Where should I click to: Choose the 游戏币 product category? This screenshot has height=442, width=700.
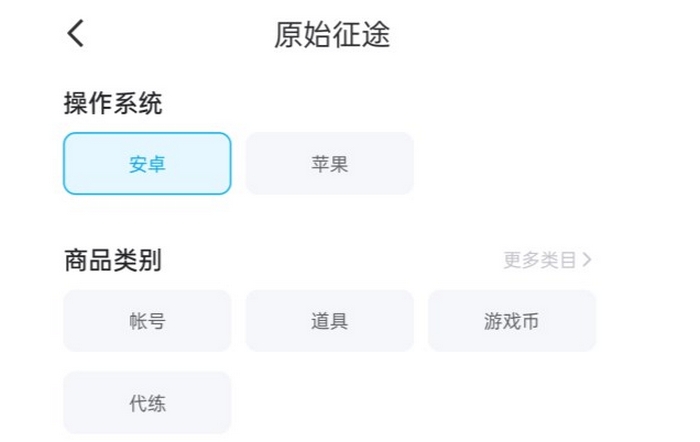coord(511,321)
